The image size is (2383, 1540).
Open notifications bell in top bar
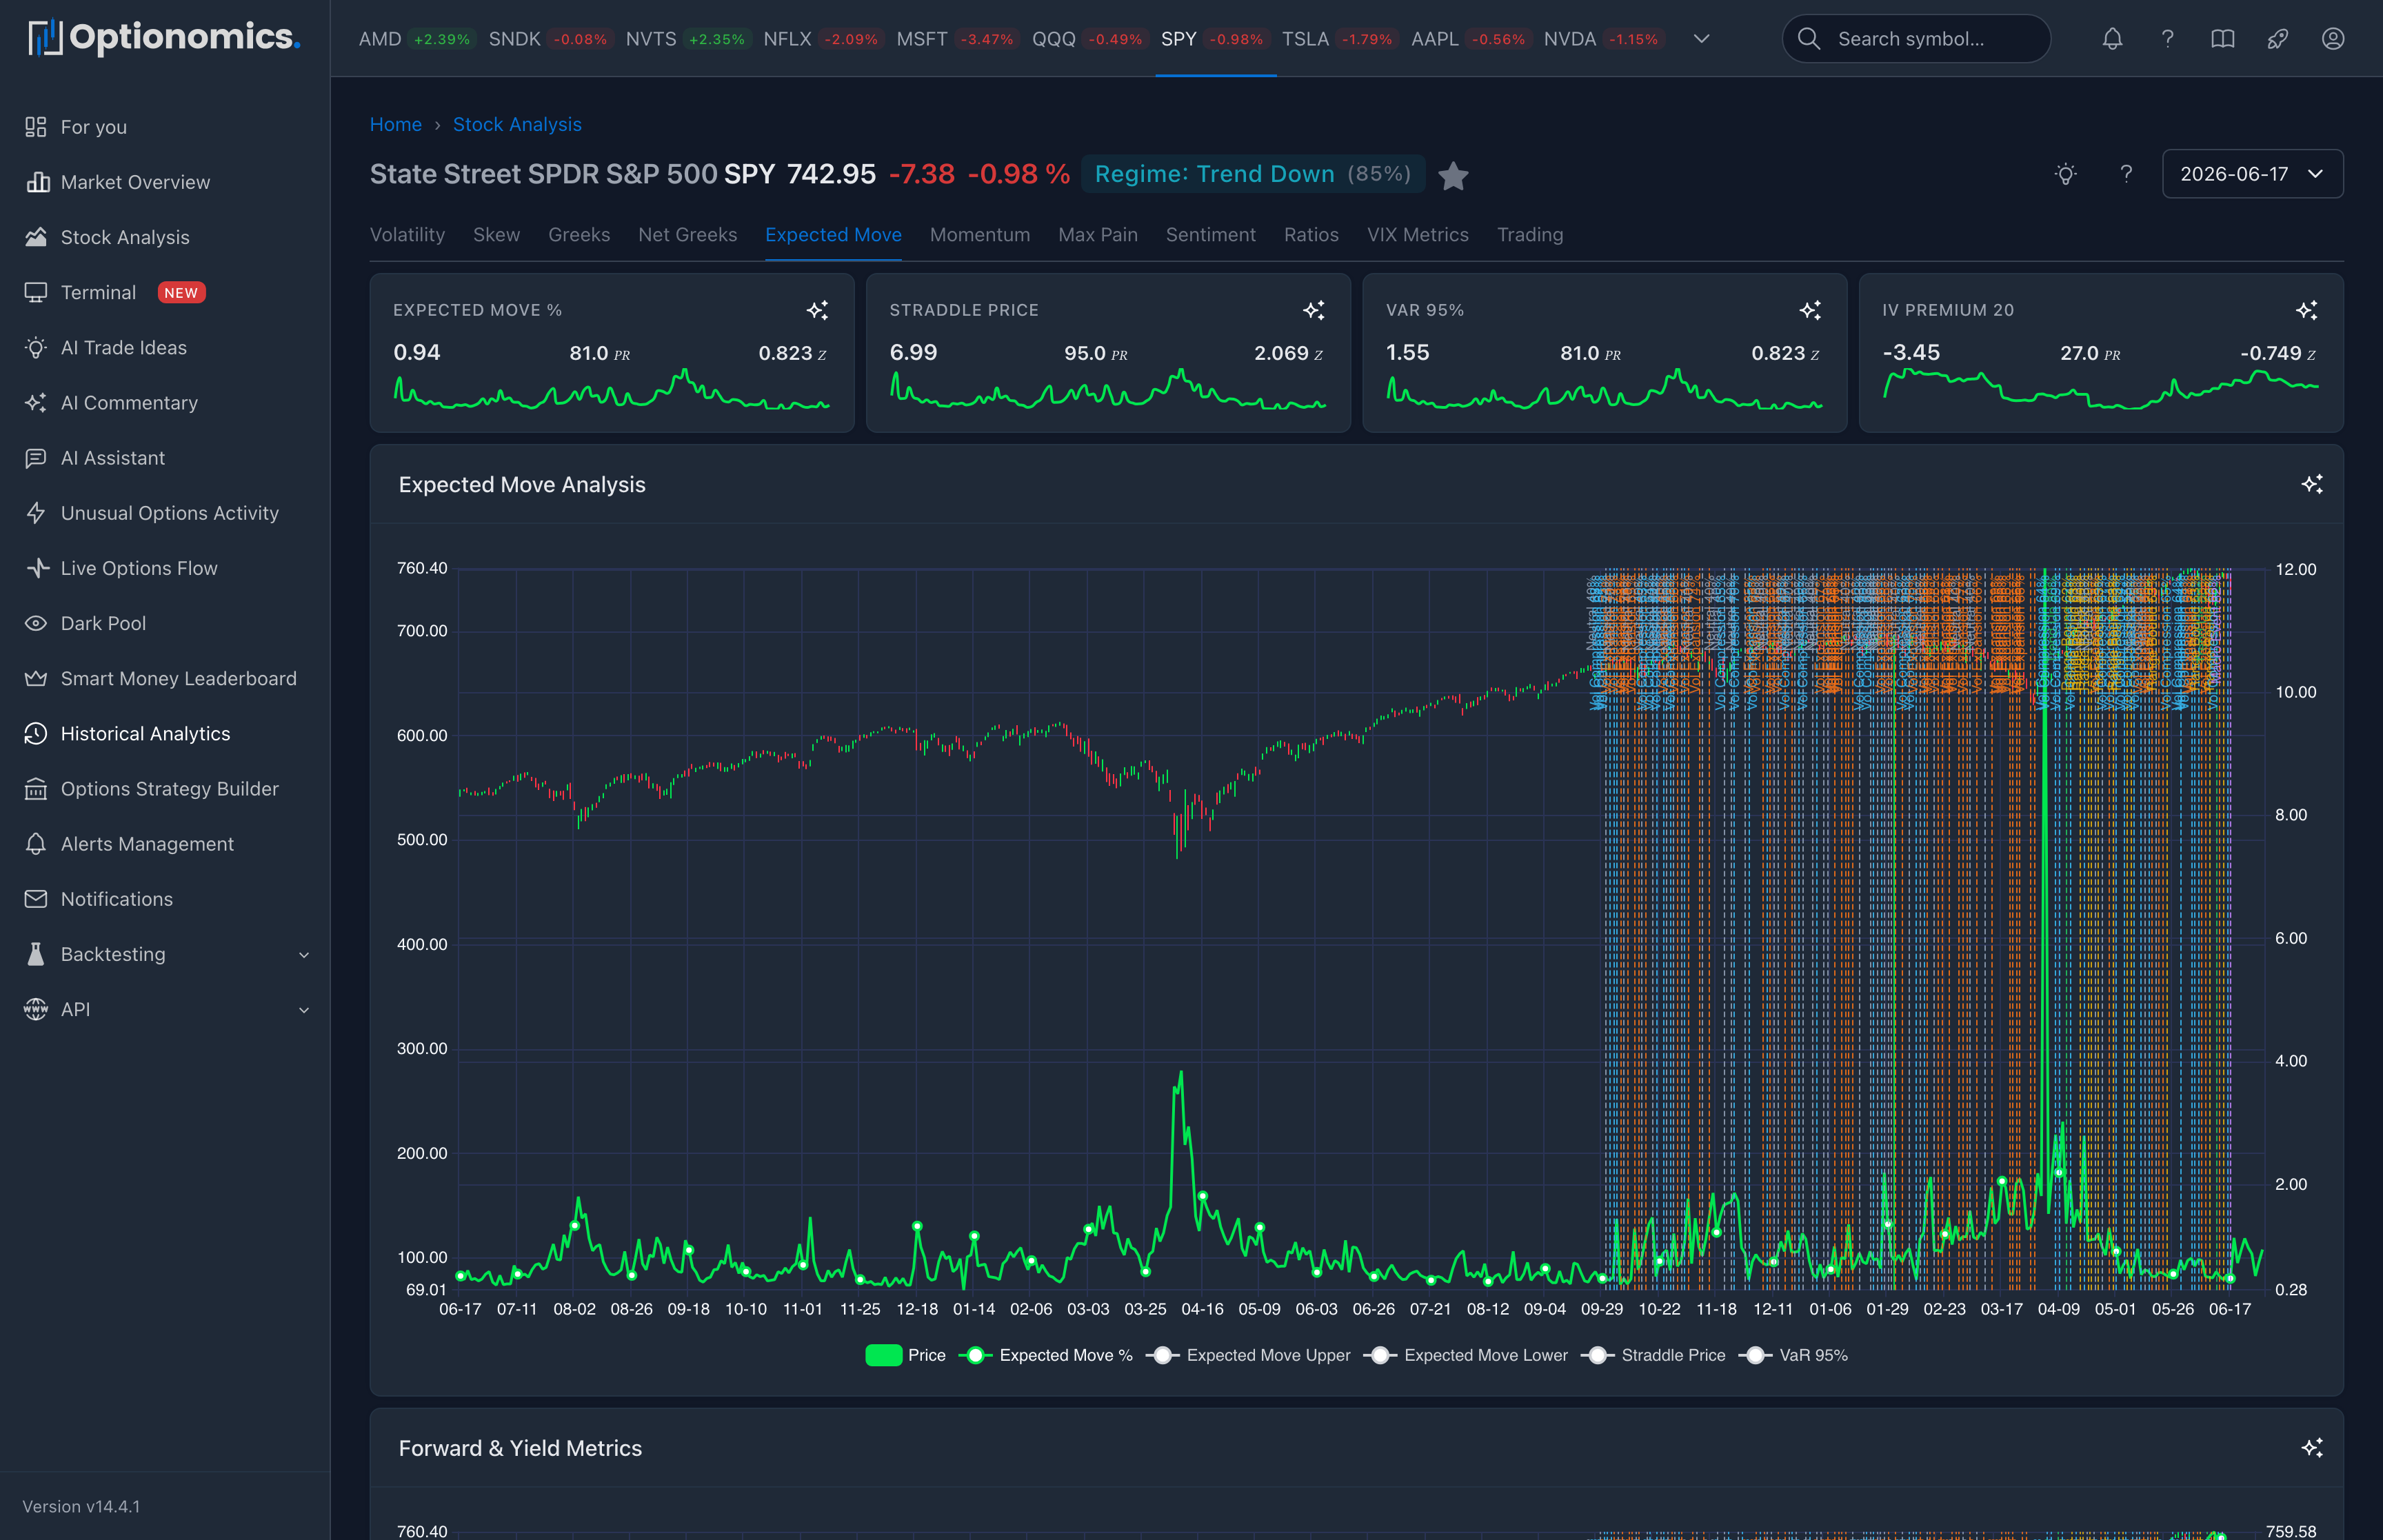(x=2112, y=39)
